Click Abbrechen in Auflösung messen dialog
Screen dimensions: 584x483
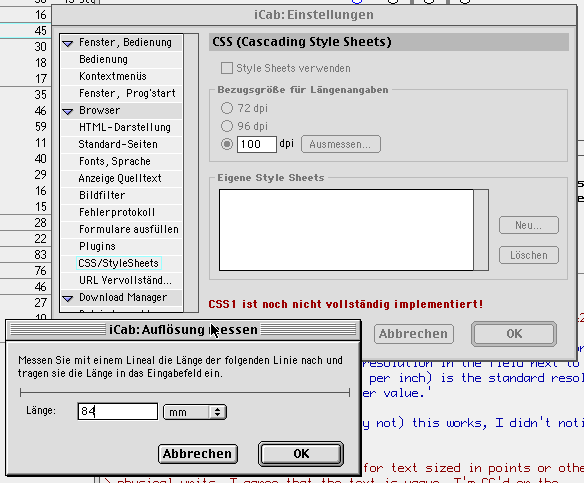[x=198, y=454]
